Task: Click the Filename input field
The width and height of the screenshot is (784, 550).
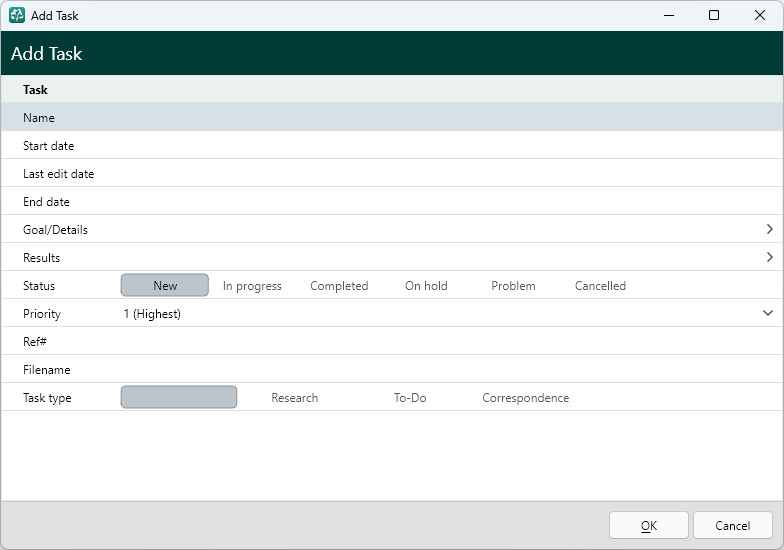Action: (449, 370)
